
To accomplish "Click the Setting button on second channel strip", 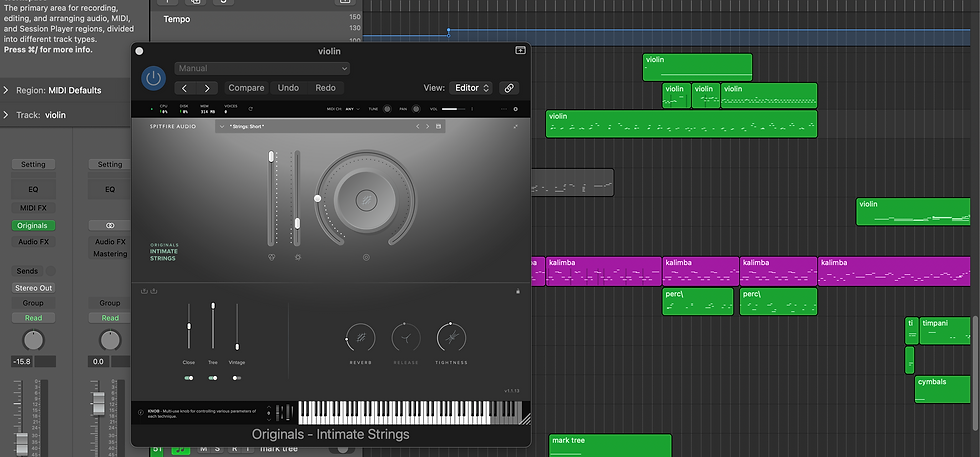I will point(110,164).
